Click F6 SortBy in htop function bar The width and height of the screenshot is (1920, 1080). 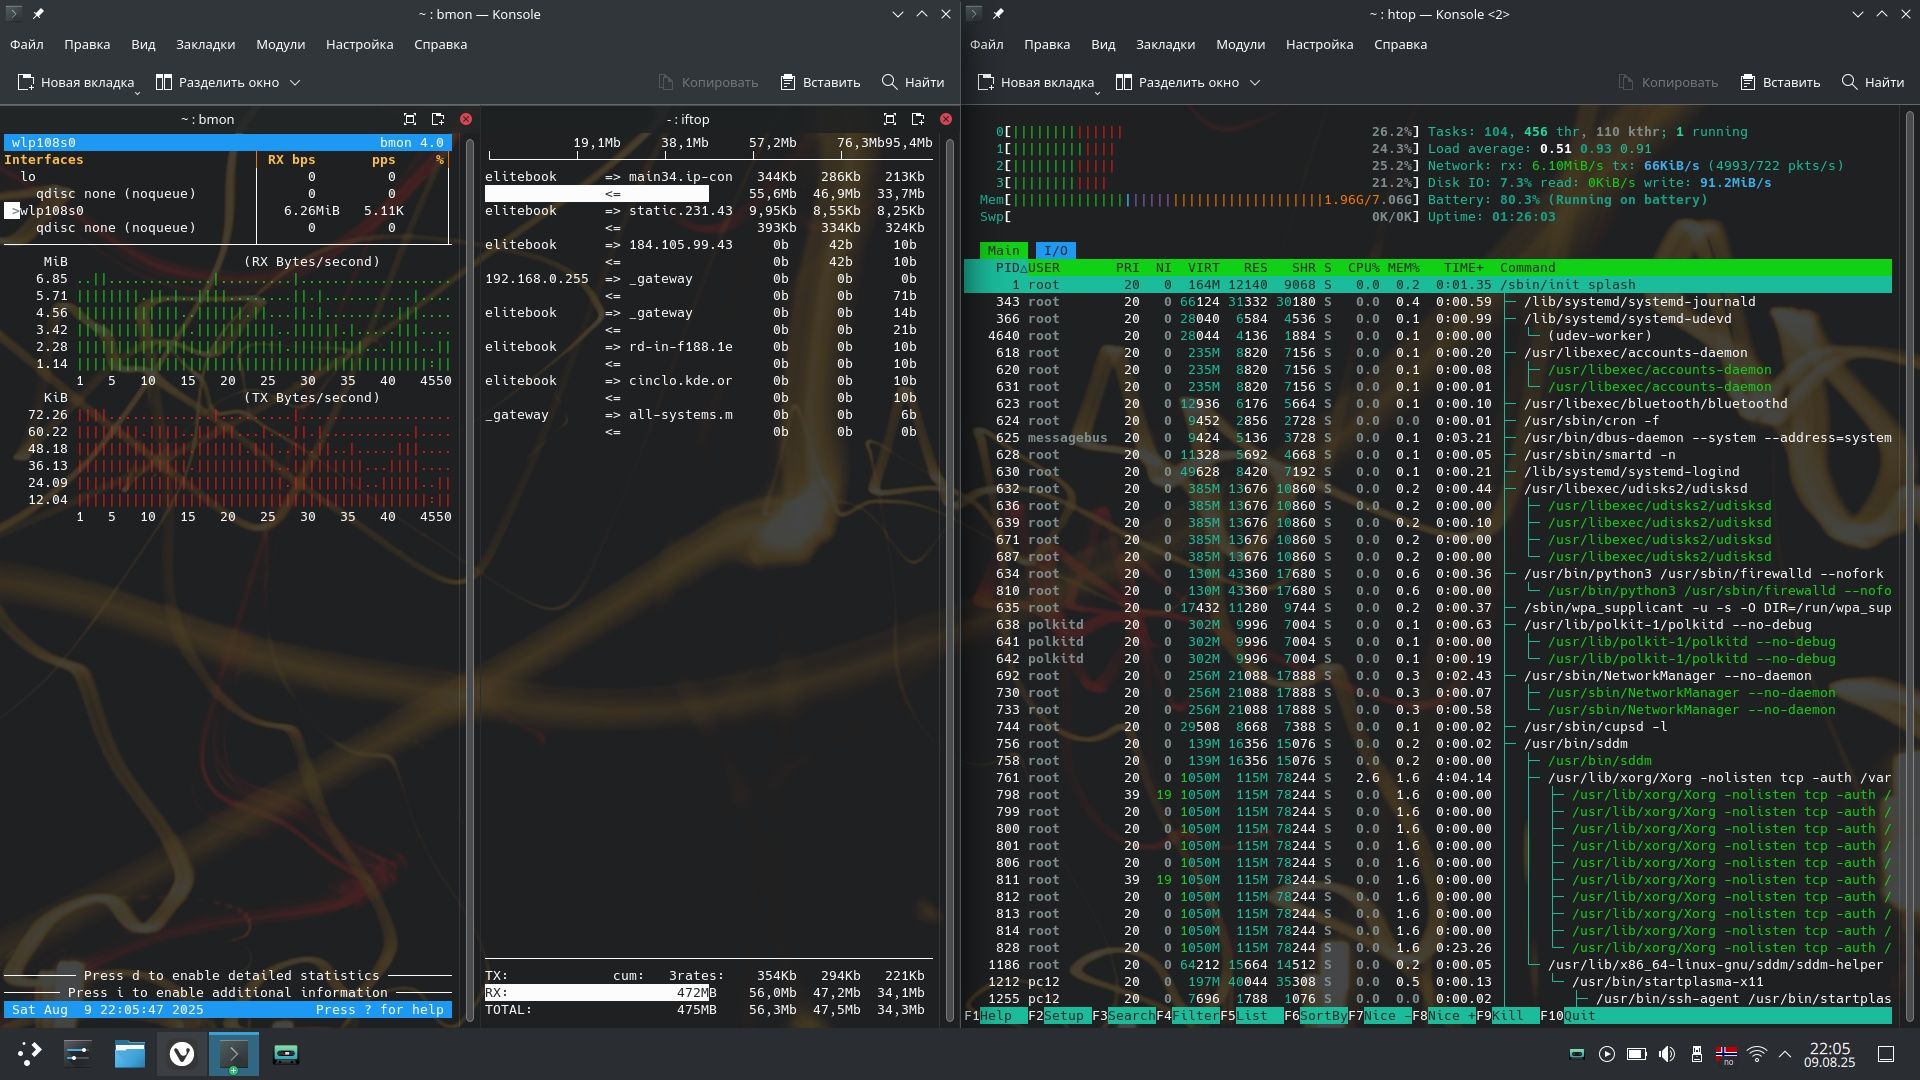point(1316,1016)
